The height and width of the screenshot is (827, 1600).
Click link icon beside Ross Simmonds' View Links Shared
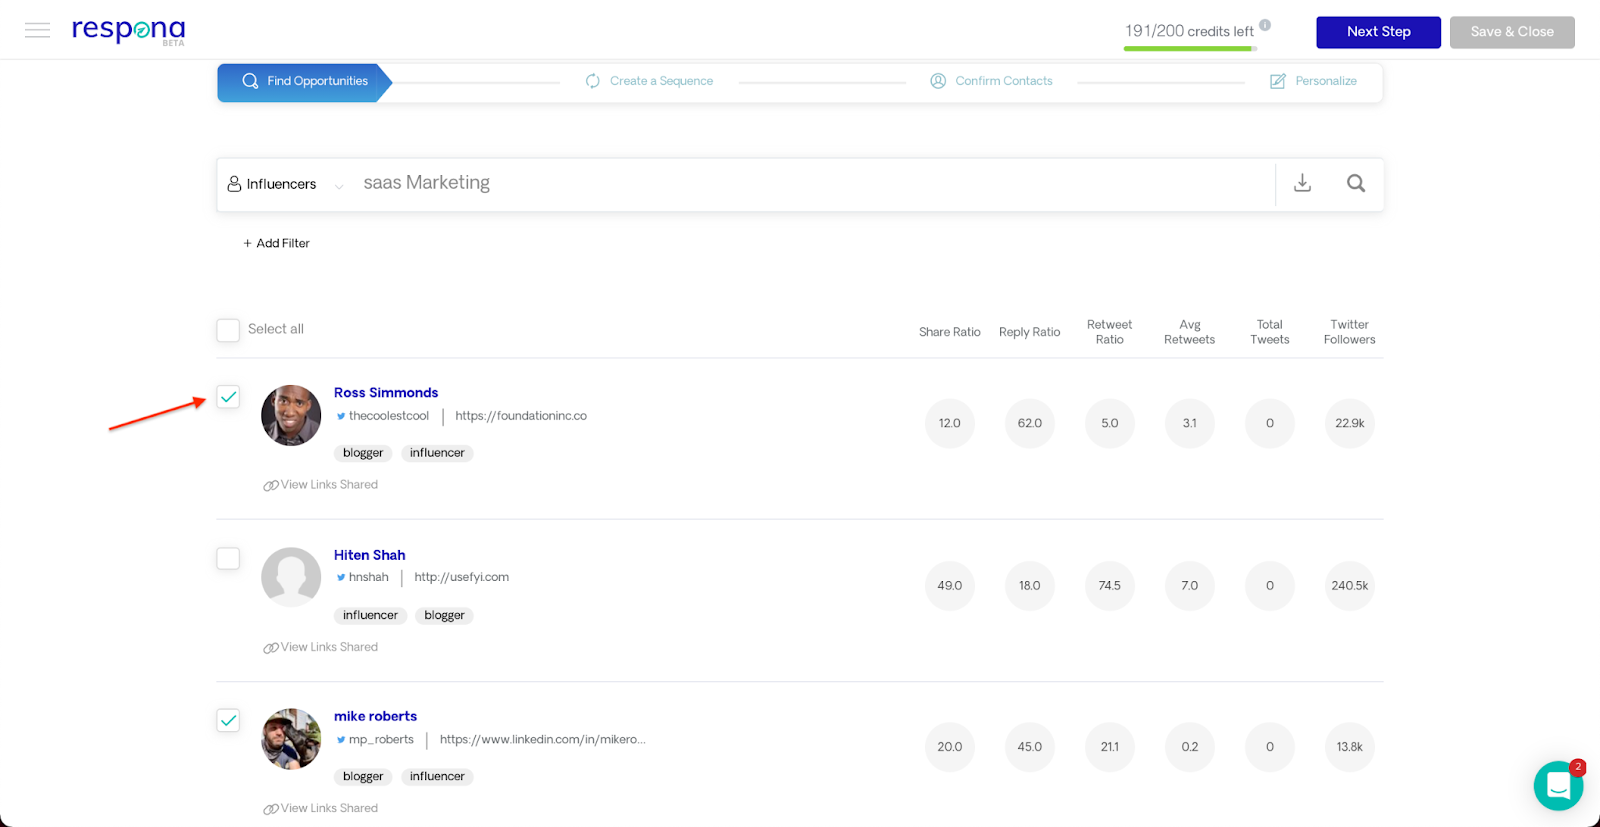coord(271,485)
